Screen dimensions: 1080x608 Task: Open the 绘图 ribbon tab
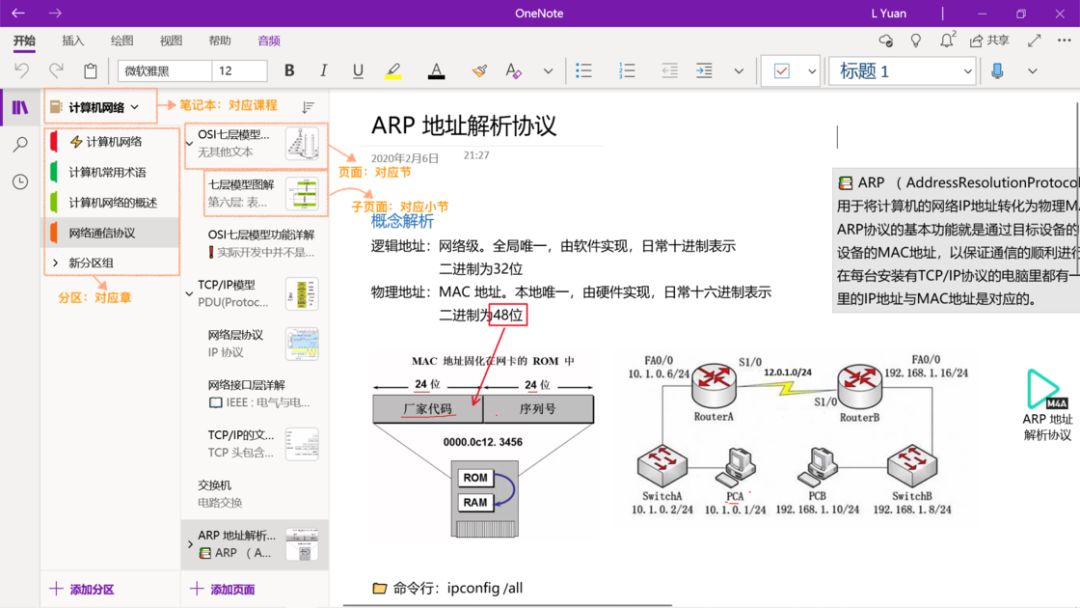point(122,41)
